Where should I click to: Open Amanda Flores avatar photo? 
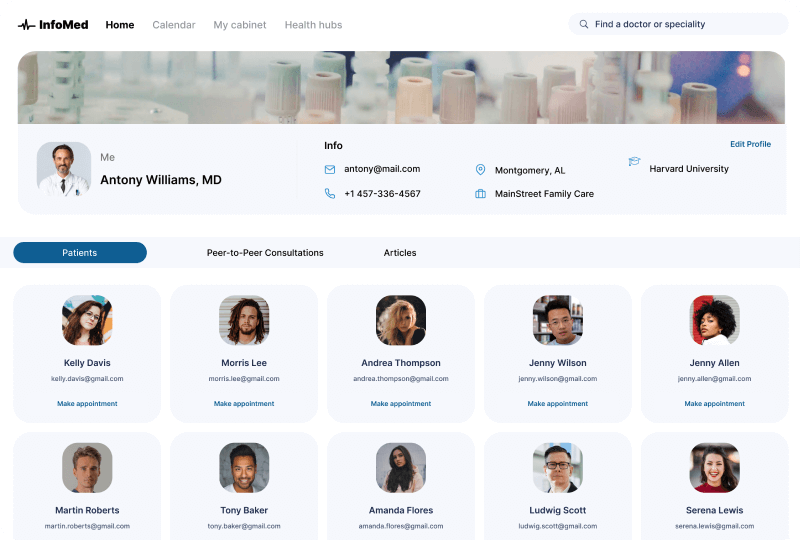(x=400, y=467)
